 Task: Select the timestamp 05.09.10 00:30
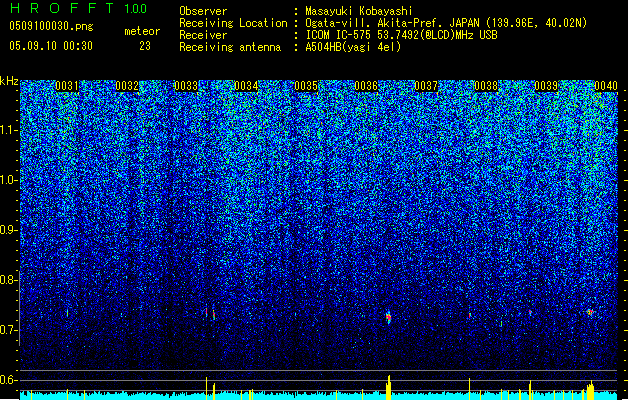click(51, 46)
